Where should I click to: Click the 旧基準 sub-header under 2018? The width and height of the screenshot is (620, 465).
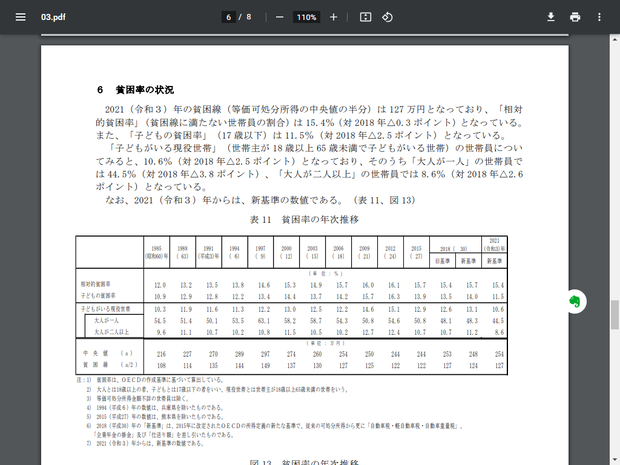click(x=442, y=261)
